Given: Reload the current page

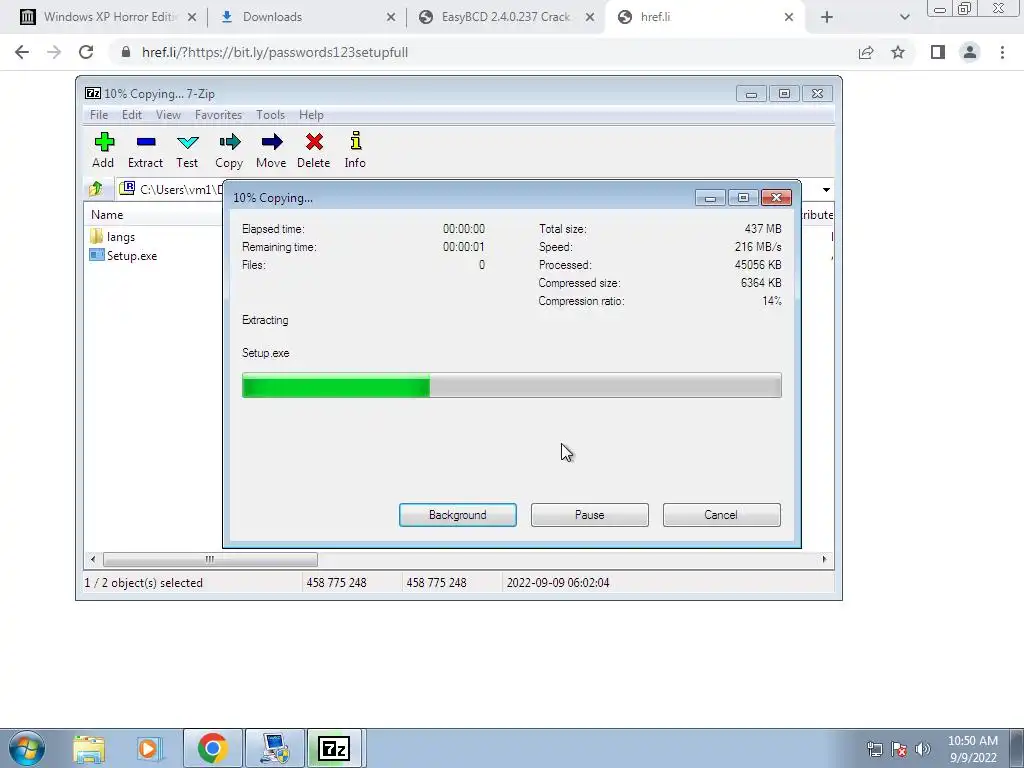Looking at the screenshot, I should [86, 52].
